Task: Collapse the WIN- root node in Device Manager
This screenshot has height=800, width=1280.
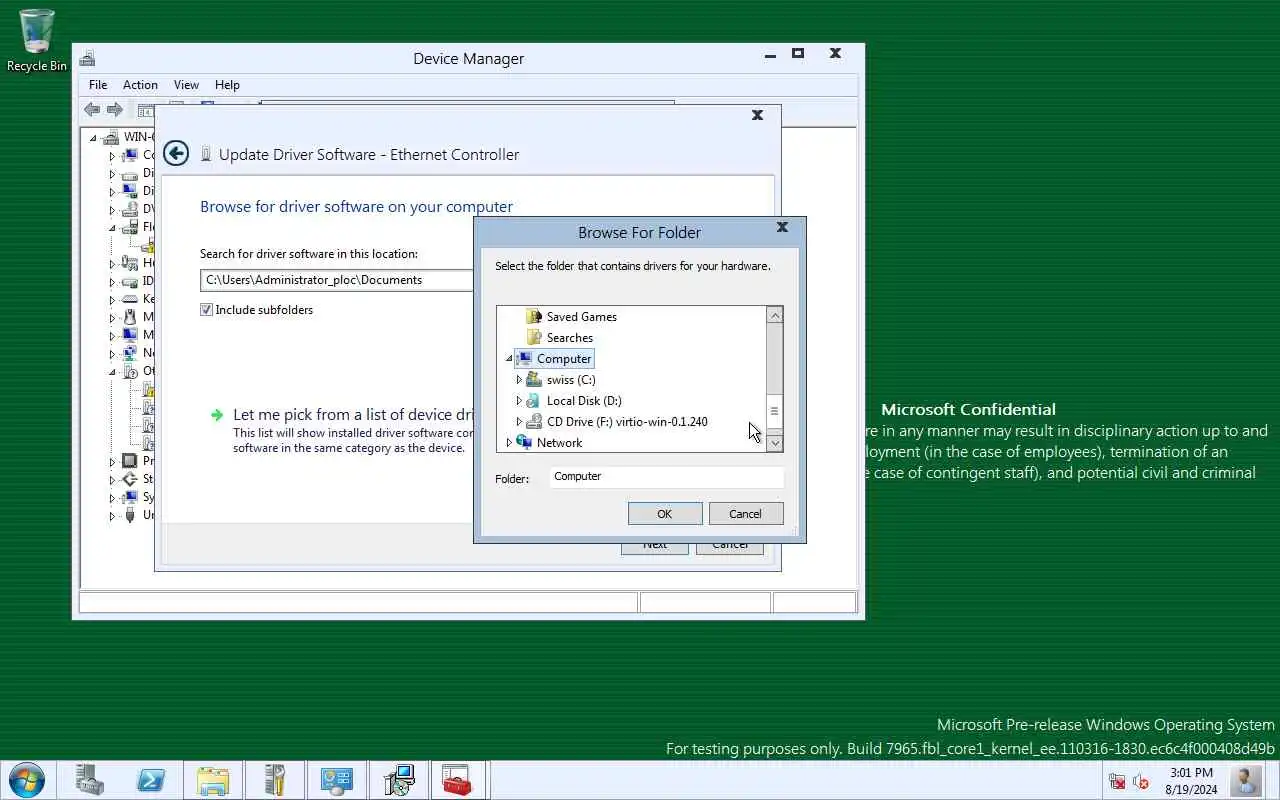Action: click(x=93, y=138)
